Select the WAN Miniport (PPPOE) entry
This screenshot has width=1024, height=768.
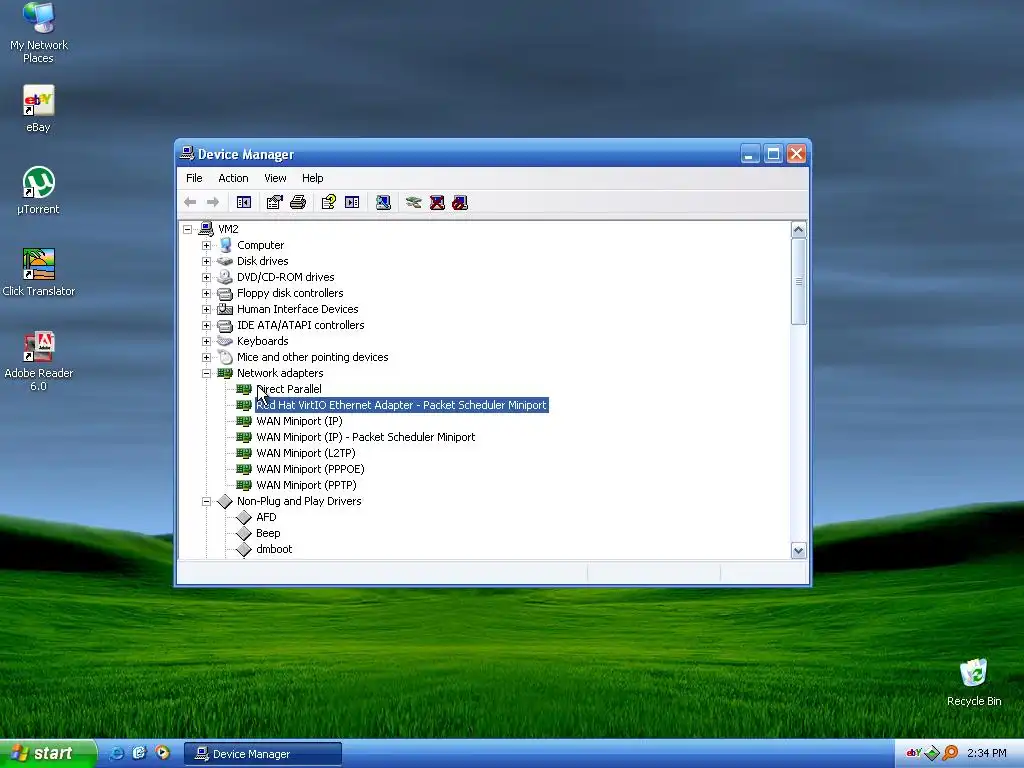click(310, 470)
